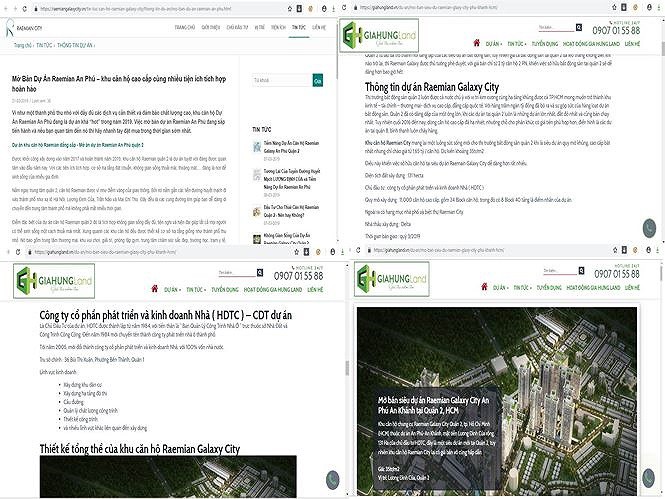Click the floating phone button in the aerial-image window
The width and height of the screenshot is (665, 499).
pos(649,477)
